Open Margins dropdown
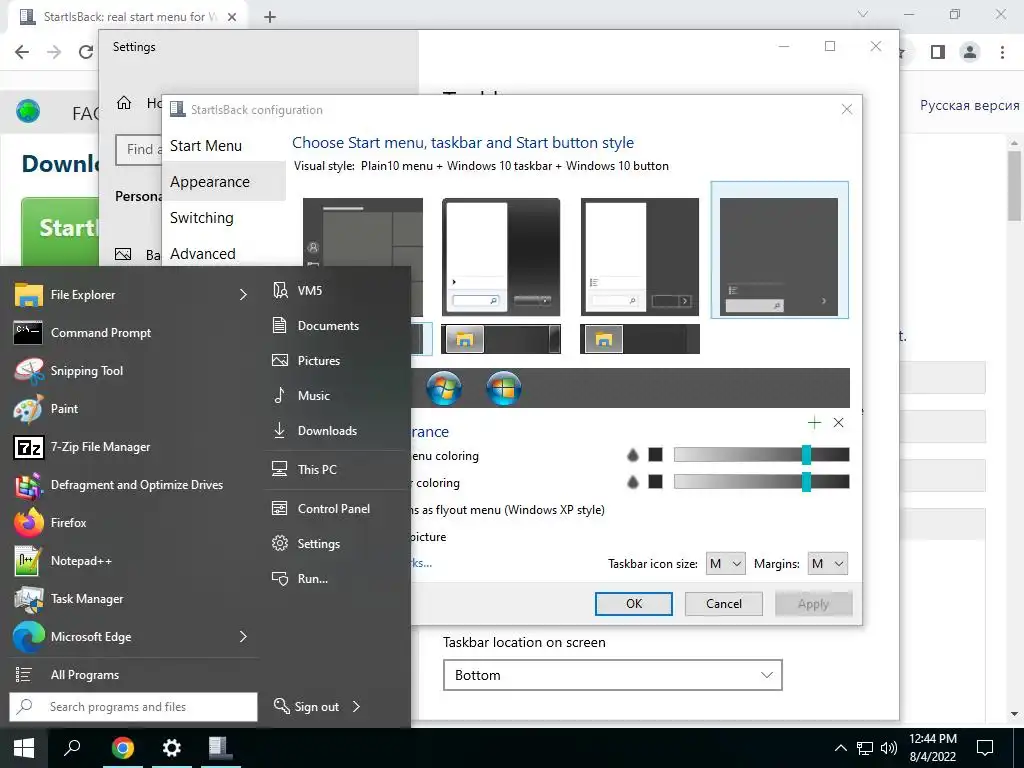 [827, 564]
